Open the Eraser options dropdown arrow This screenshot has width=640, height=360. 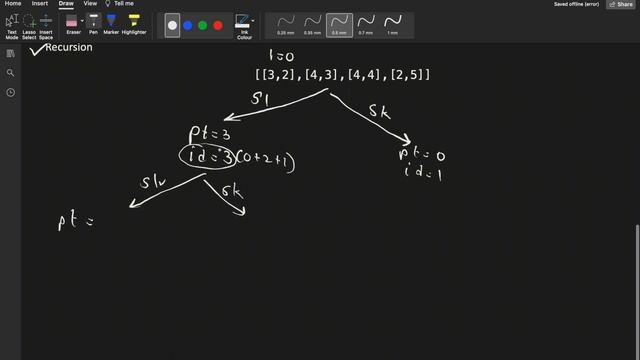click(82, 21)
